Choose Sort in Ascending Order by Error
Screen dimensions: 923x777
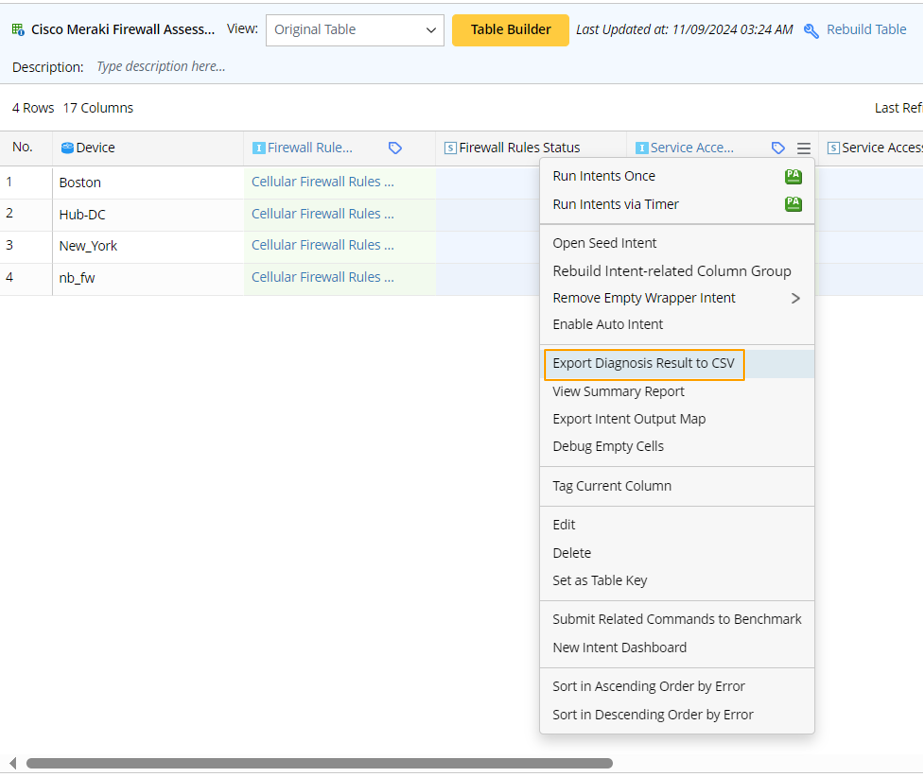(x=648, y=686)
